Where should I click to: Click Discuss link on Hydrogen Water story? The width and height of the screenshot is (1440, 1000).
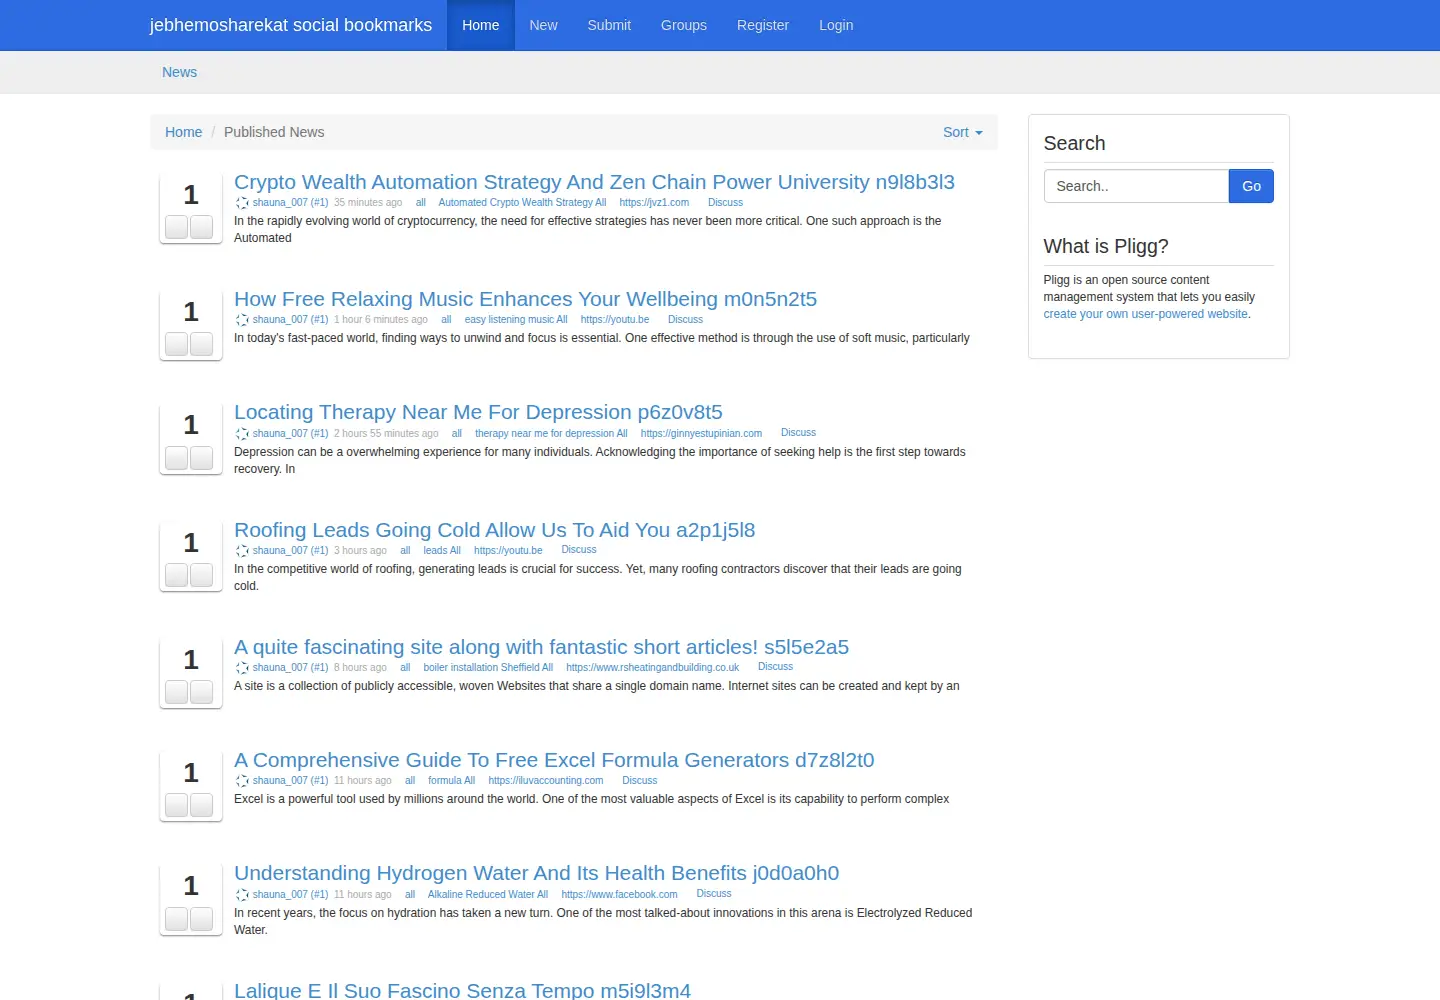(x=714, y=894)
